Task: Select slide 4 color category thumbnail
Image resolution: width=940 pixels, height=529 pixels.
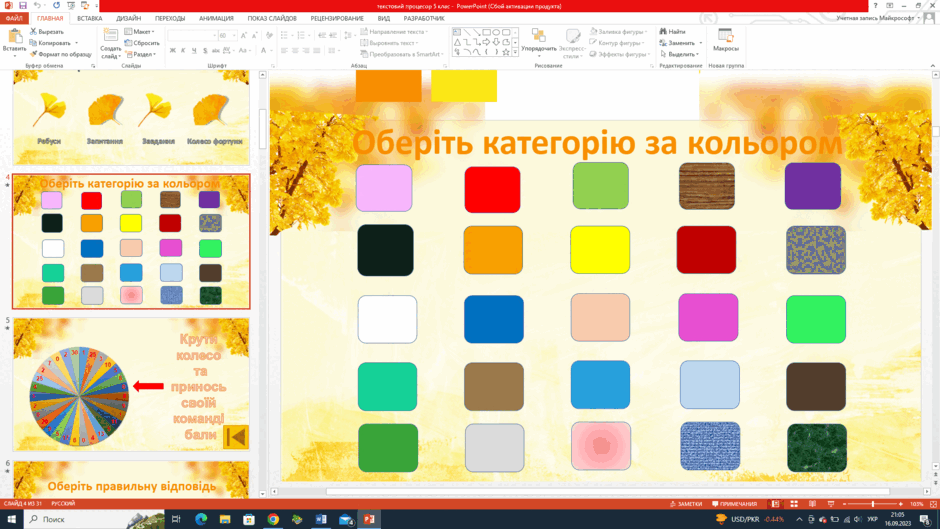Action: click(x=131, y=241)
